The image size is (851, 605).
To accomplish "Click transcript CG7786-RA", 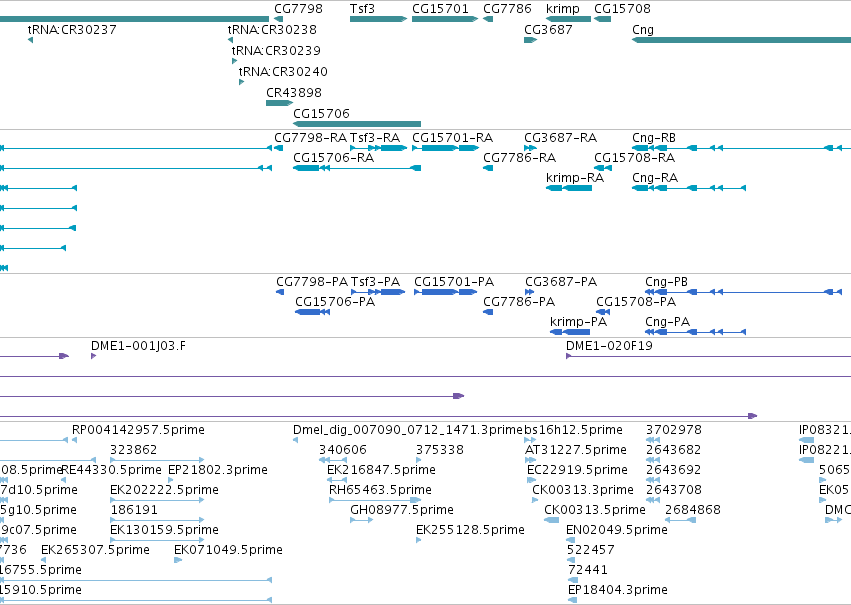I will tap(519, 158).
